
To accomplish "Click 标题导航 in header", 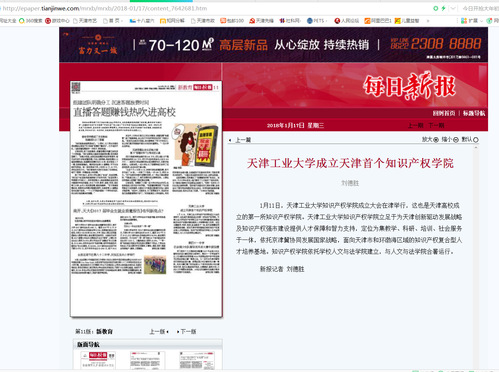I will (474, 113).
